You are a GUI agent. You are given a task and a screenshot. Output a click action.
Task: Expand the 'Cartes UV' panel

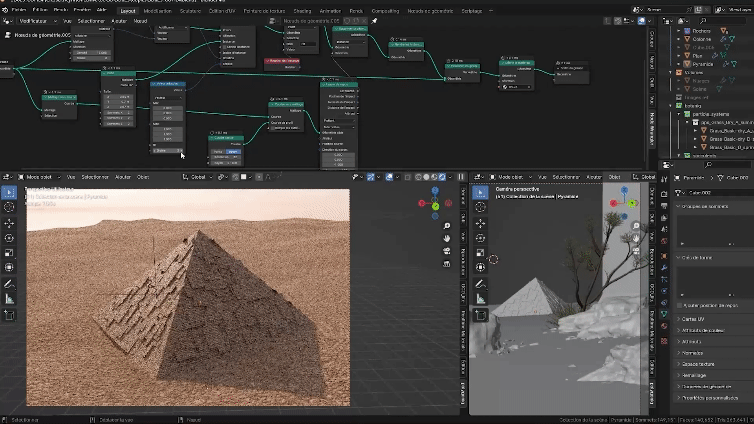[694, 319]
